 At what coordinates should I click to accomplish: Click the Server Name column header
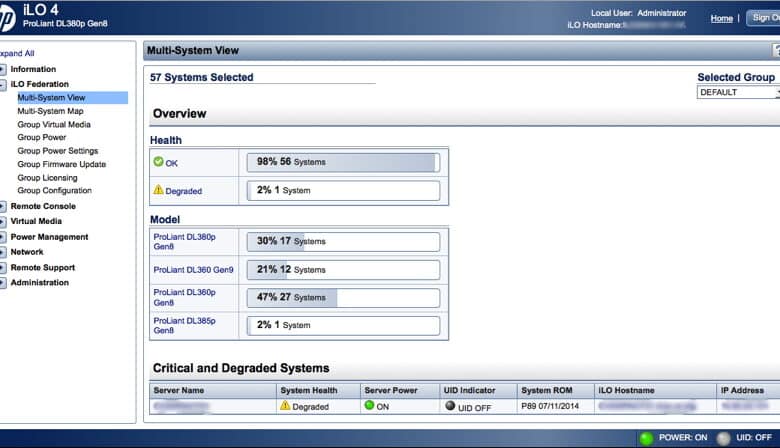pos(213,390)
